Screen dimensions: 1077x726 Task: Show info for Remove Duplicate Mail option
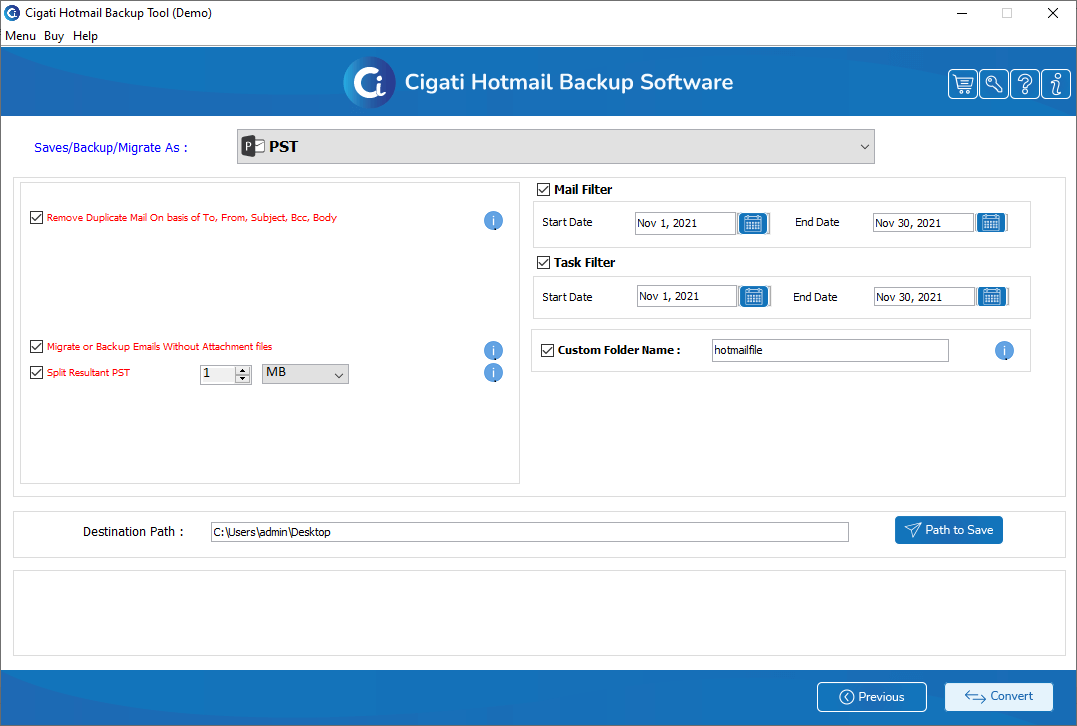493,220
